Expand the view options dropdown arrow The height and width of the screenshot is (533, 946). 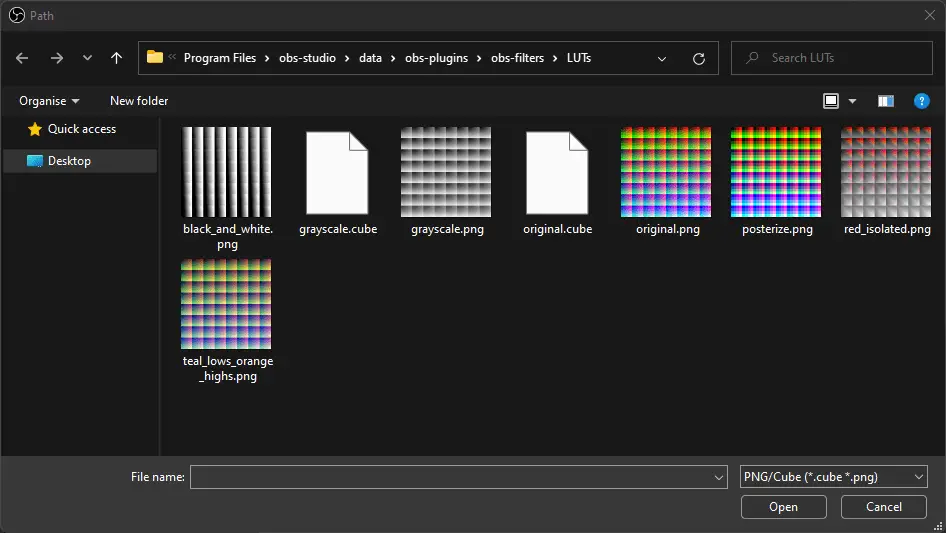point(852,101)
